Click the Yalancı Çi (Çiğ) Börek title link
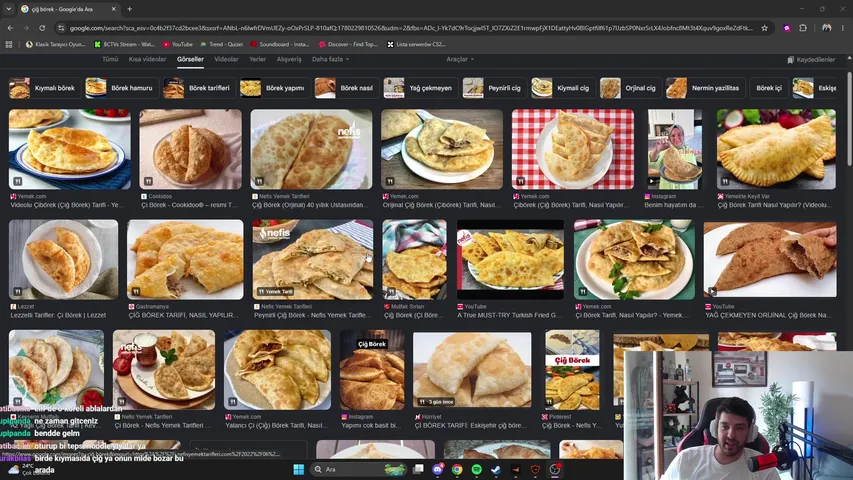 (277, 426)
